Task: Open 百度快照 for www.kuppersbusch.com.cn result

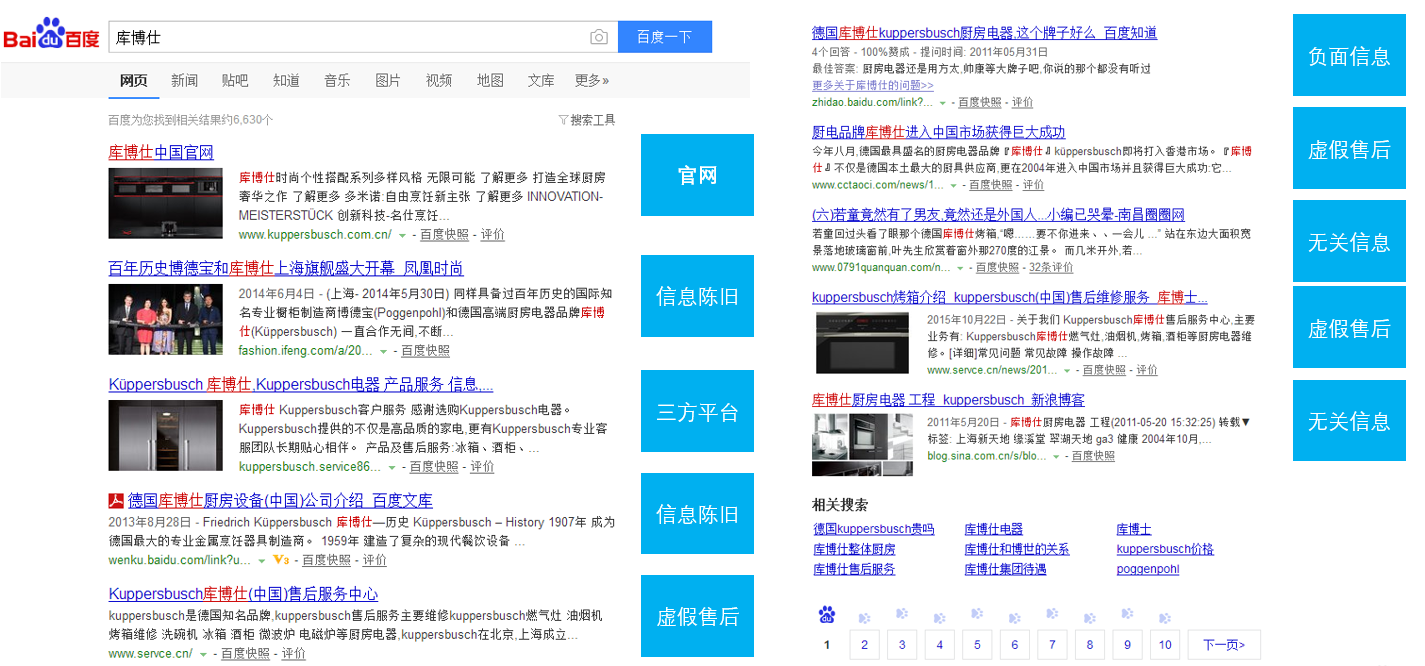Action: click(445, 235)
